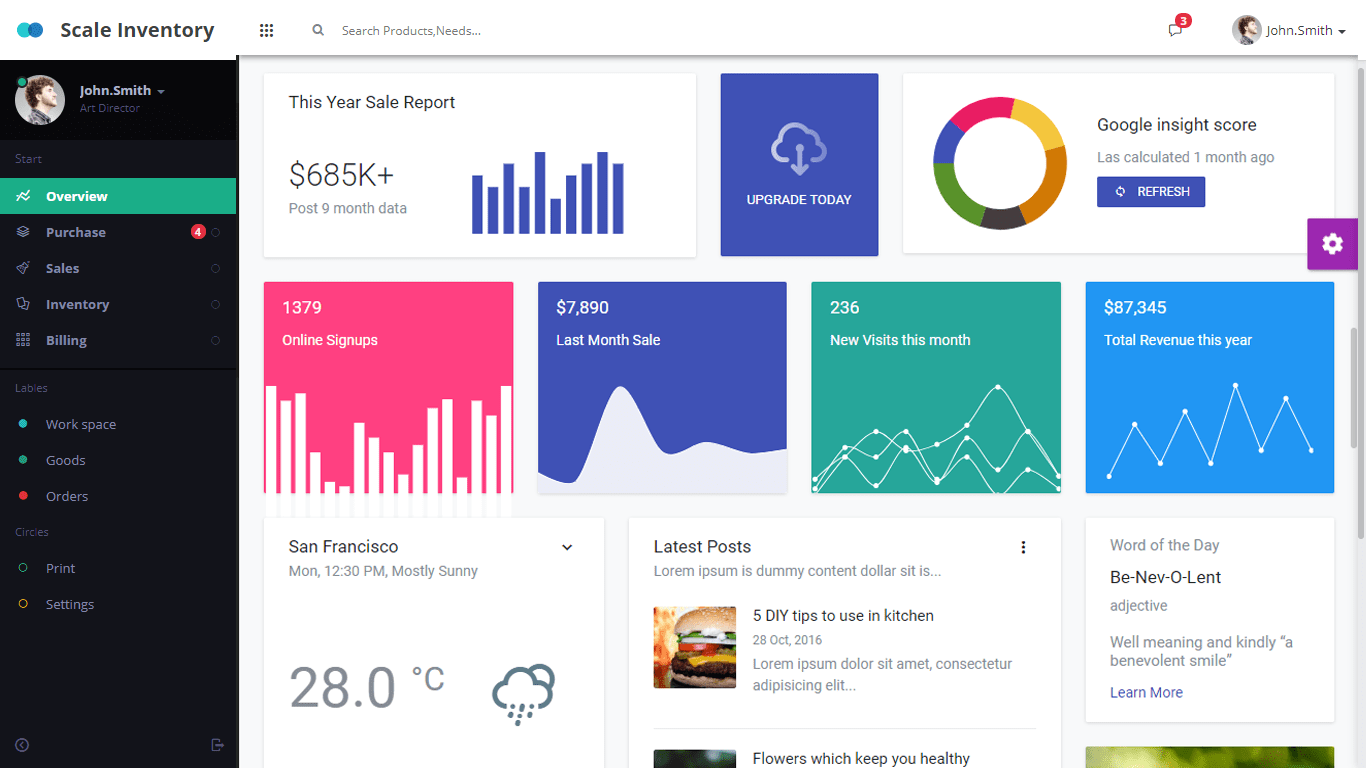Viewport: 1366px width, 768px height.
Task: Click the Scale Inventory logo icon
Action: (30, 30)
